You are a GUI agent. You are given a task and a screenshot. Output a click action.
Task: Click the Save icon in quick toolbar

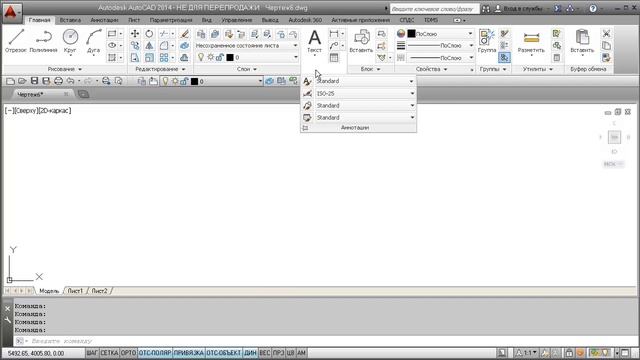click(x=34, y=81)
